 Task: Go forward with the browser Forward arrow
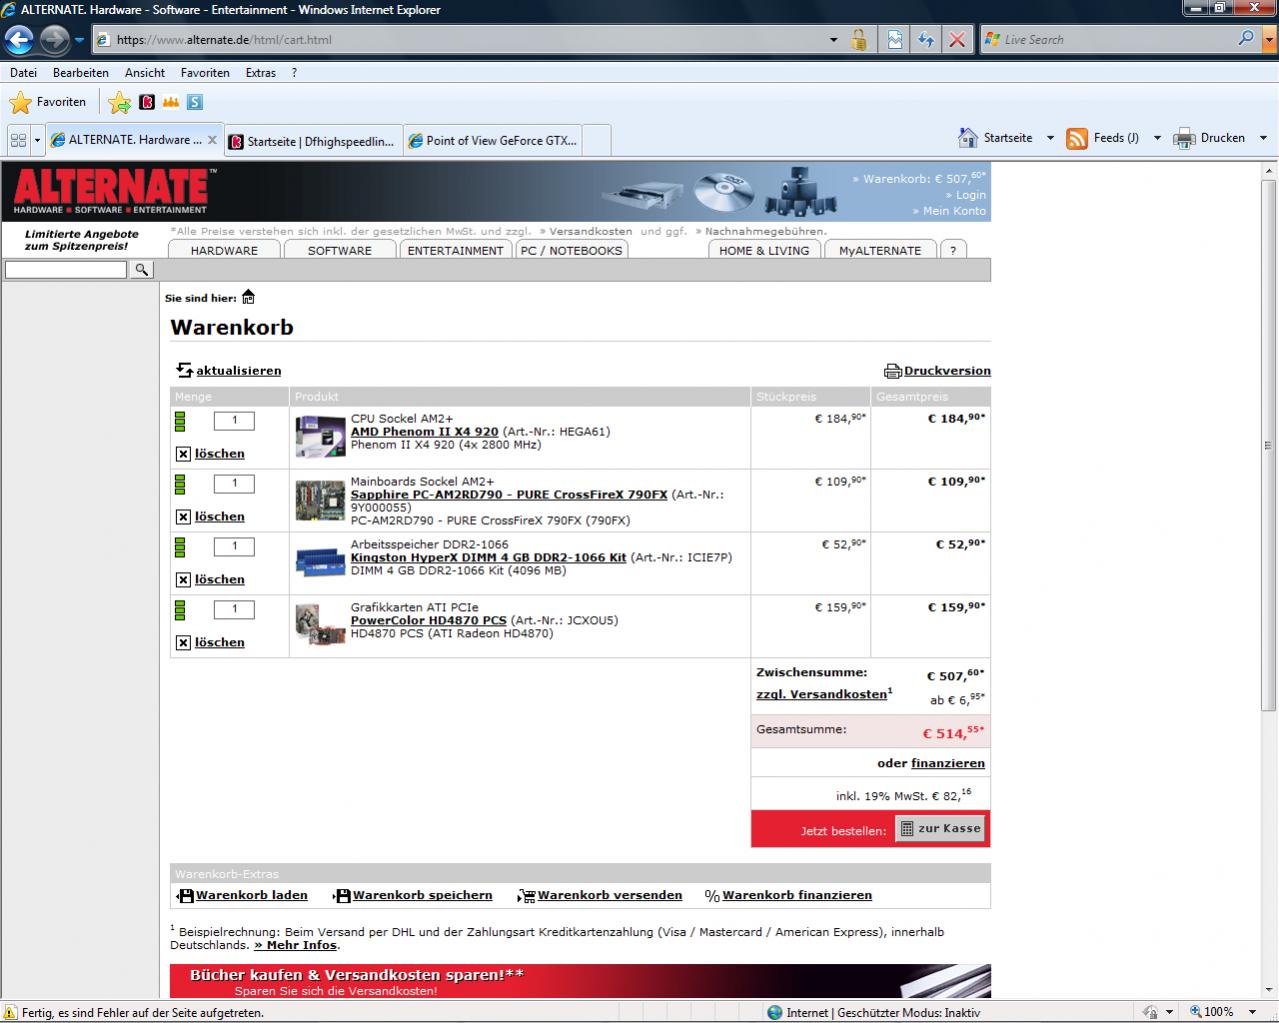click(55, 40)
